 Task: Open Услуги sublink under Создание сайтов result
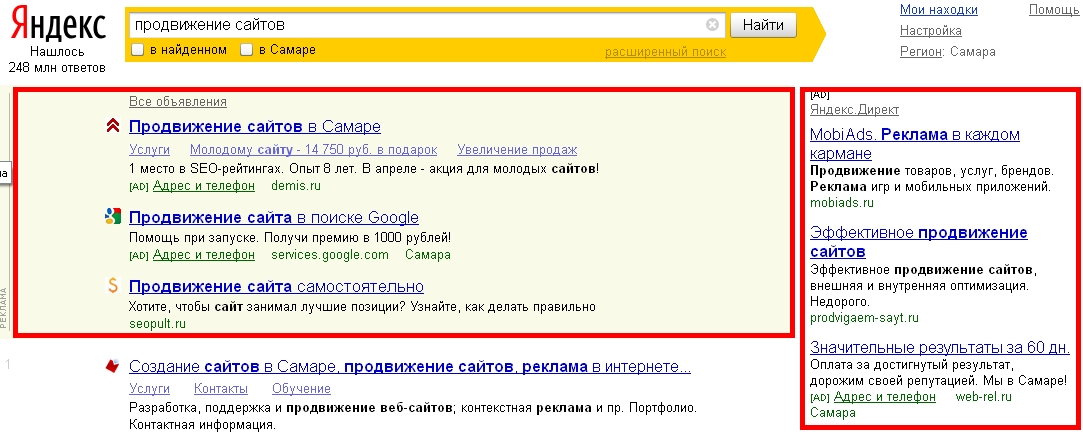pyautogui.click(x=149, y=389)
